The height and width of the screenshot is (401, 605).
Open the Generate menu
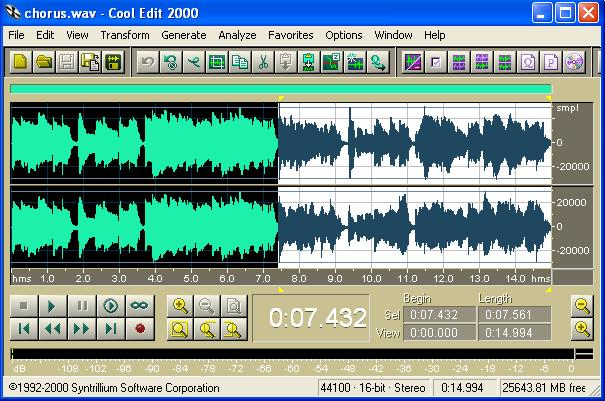click(x=184, y=35)
